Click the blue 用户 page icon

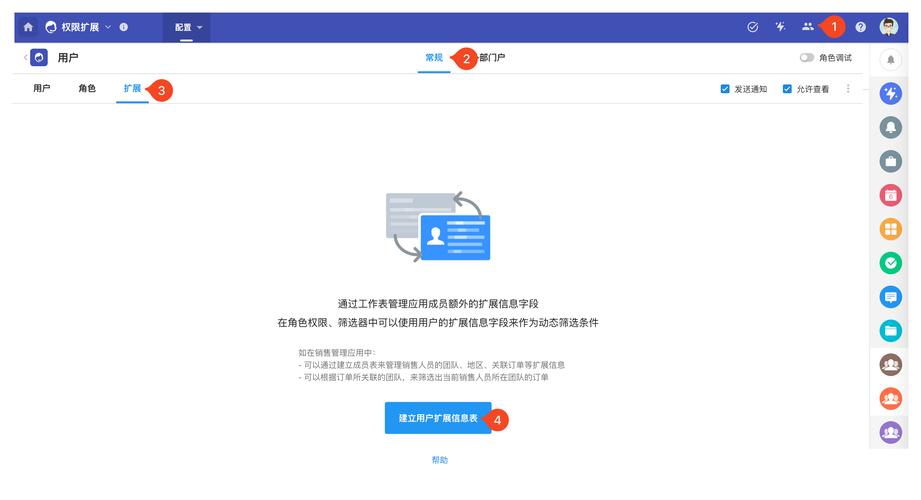[x=39, y=58]
